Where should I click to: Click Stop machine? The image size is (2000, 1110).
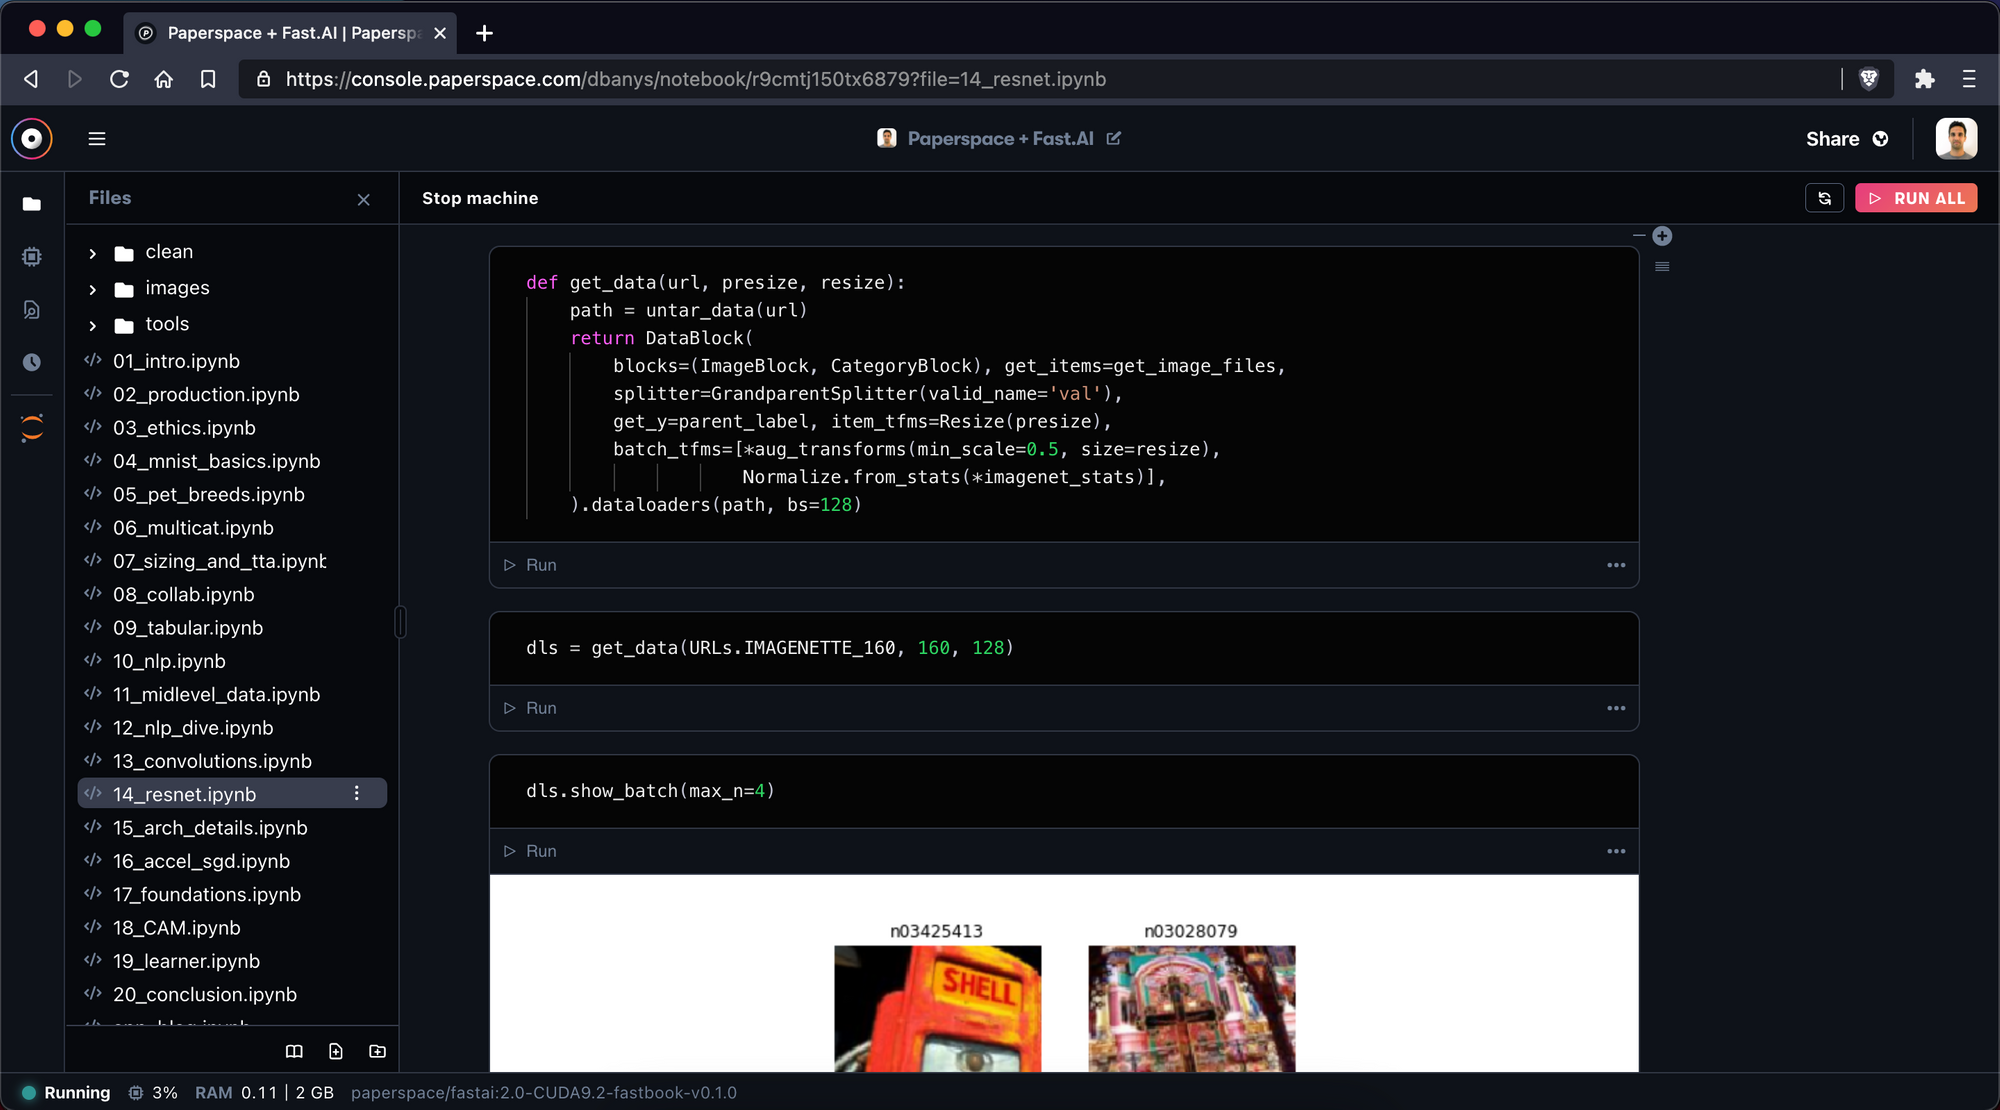click(480, 198)
